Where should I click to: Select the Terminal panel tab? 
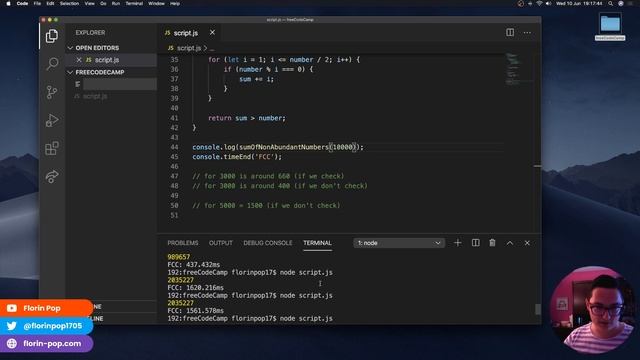click(317, 243)
